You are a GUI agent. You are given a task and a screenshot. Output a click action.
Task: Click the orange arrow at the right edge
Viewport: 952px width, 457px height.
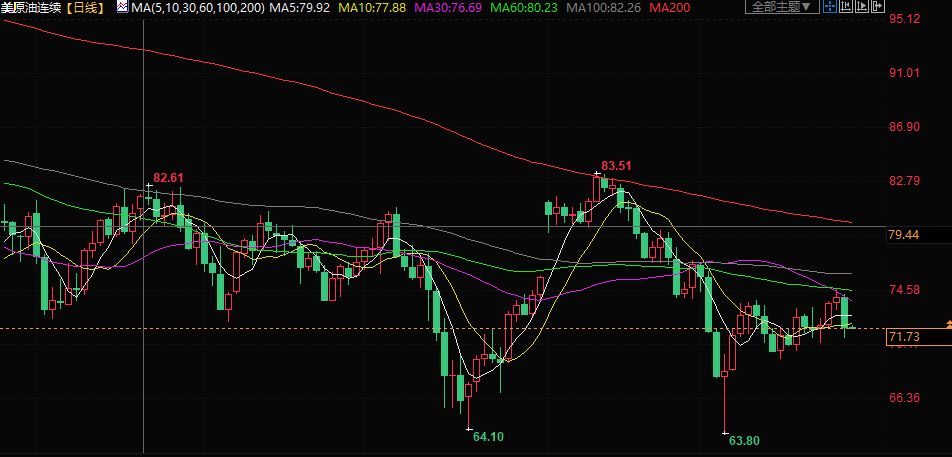(x=948, y=326)
